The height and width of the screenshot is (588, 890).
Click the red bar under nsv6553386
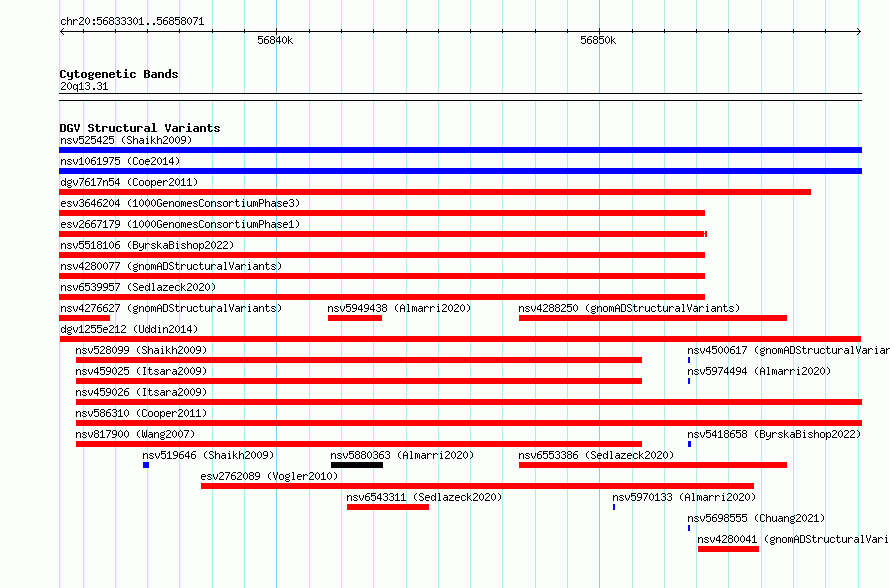(653, 465)
